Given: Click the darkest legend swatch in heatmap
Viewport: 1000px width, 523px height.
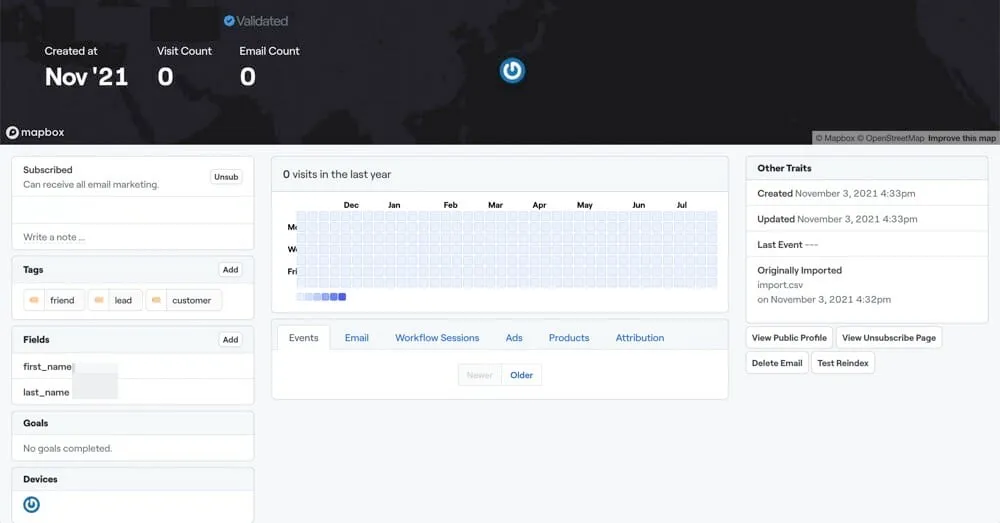Looking at the screenshot, I should [342, 297].
